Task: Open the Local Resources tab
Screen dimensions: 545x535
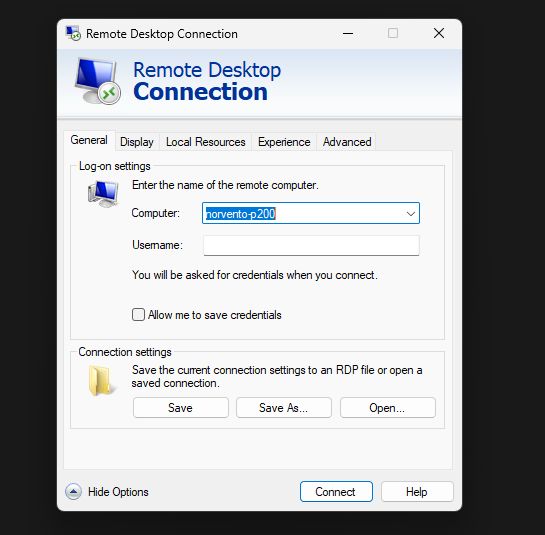Action: 205,142
